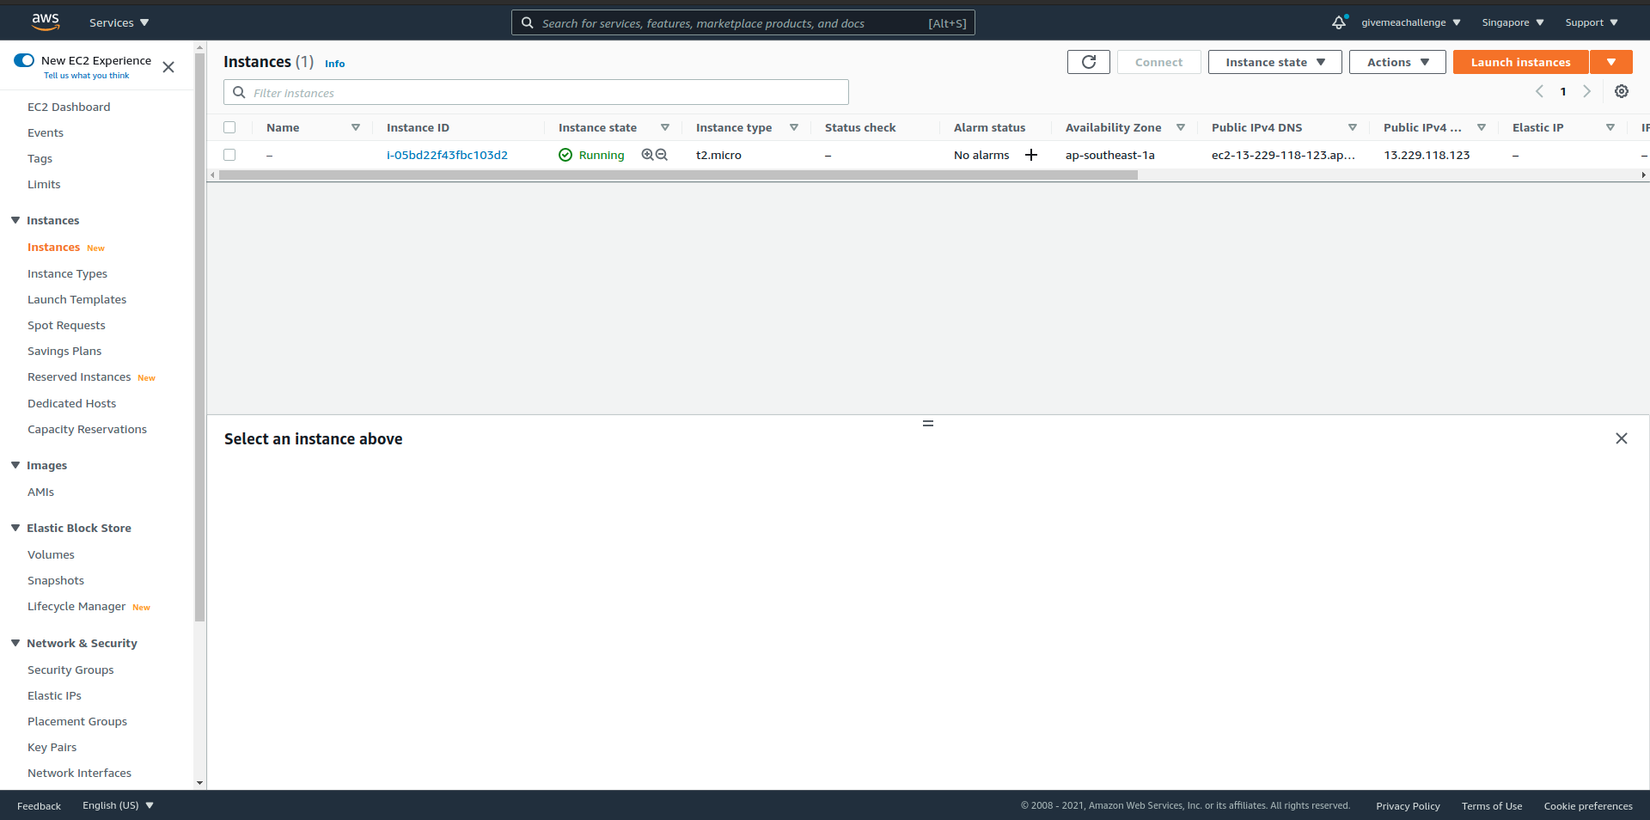Screen dimensions: 1650x820
Task: Sort by Instance state column arrow
Action: [665, 128]
